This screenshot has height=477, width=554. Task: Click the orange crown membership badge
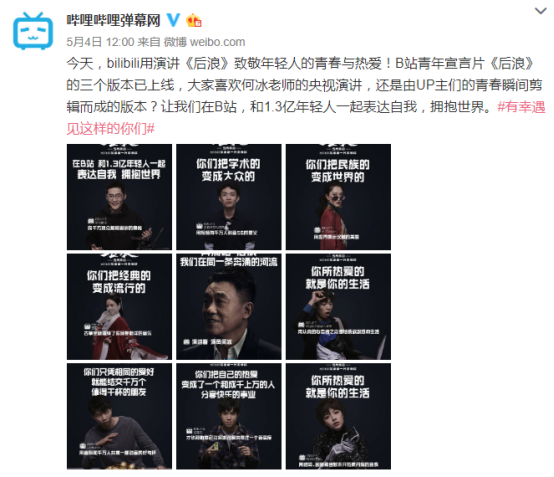pos(194,20)
